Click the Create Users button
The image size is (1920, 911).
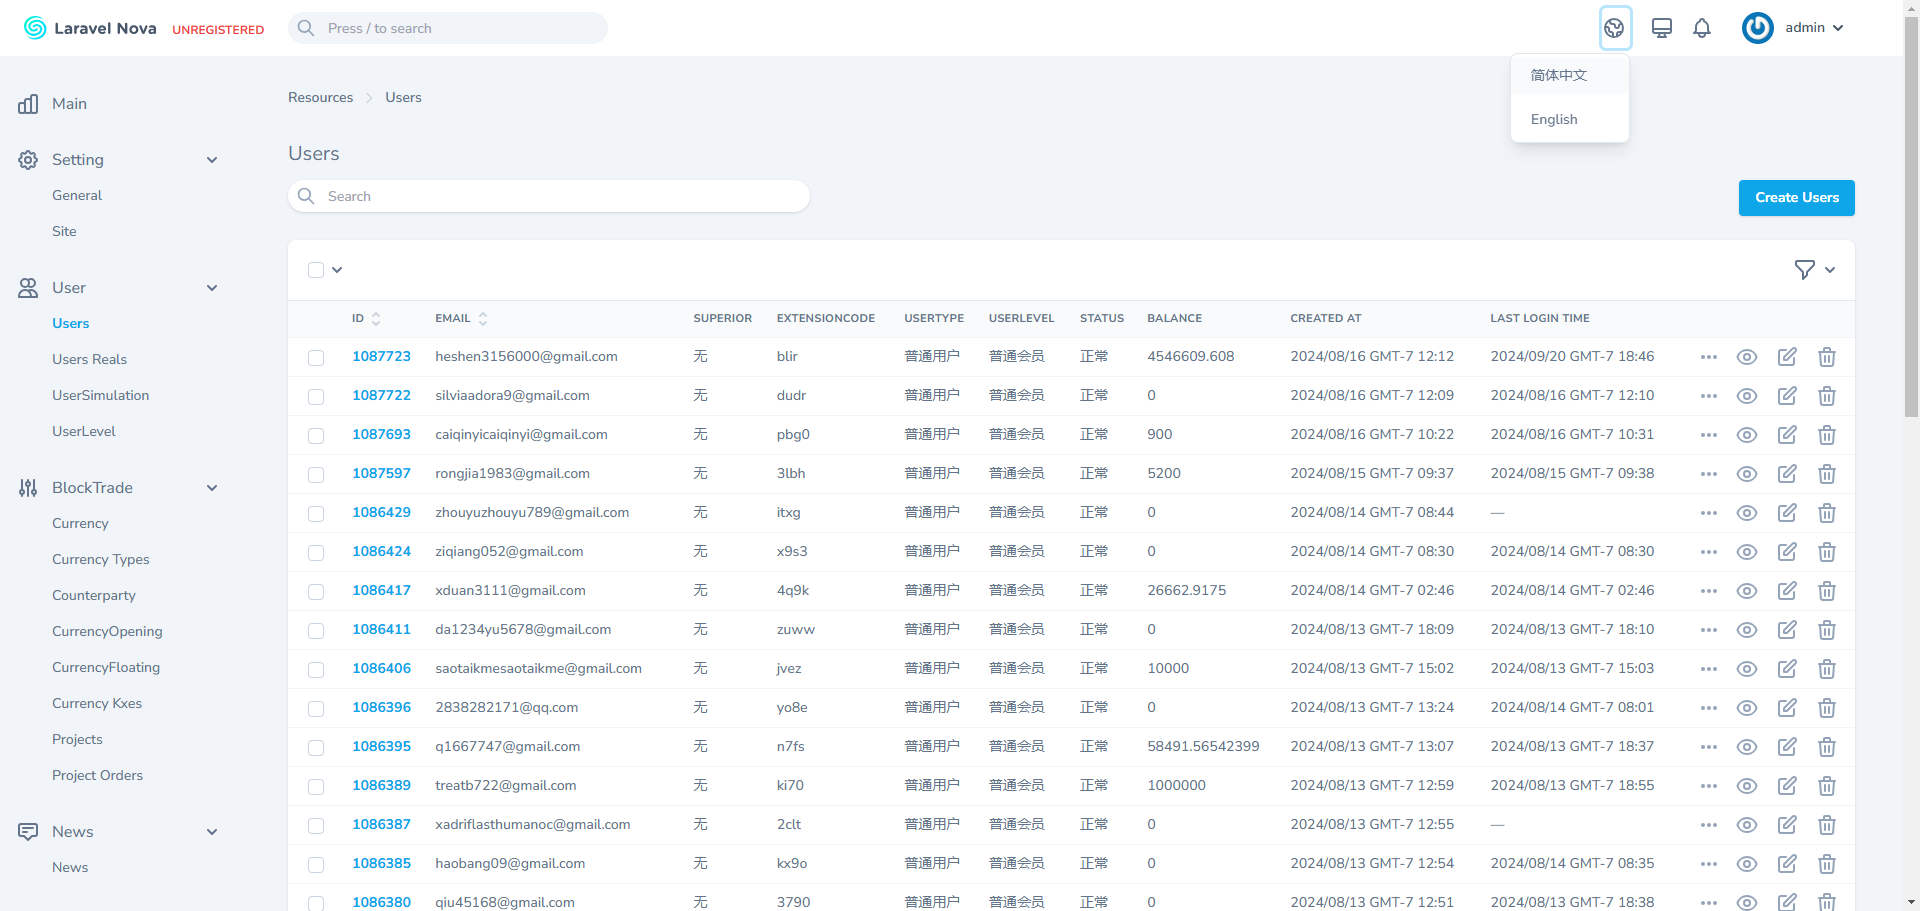point(1796,198)
